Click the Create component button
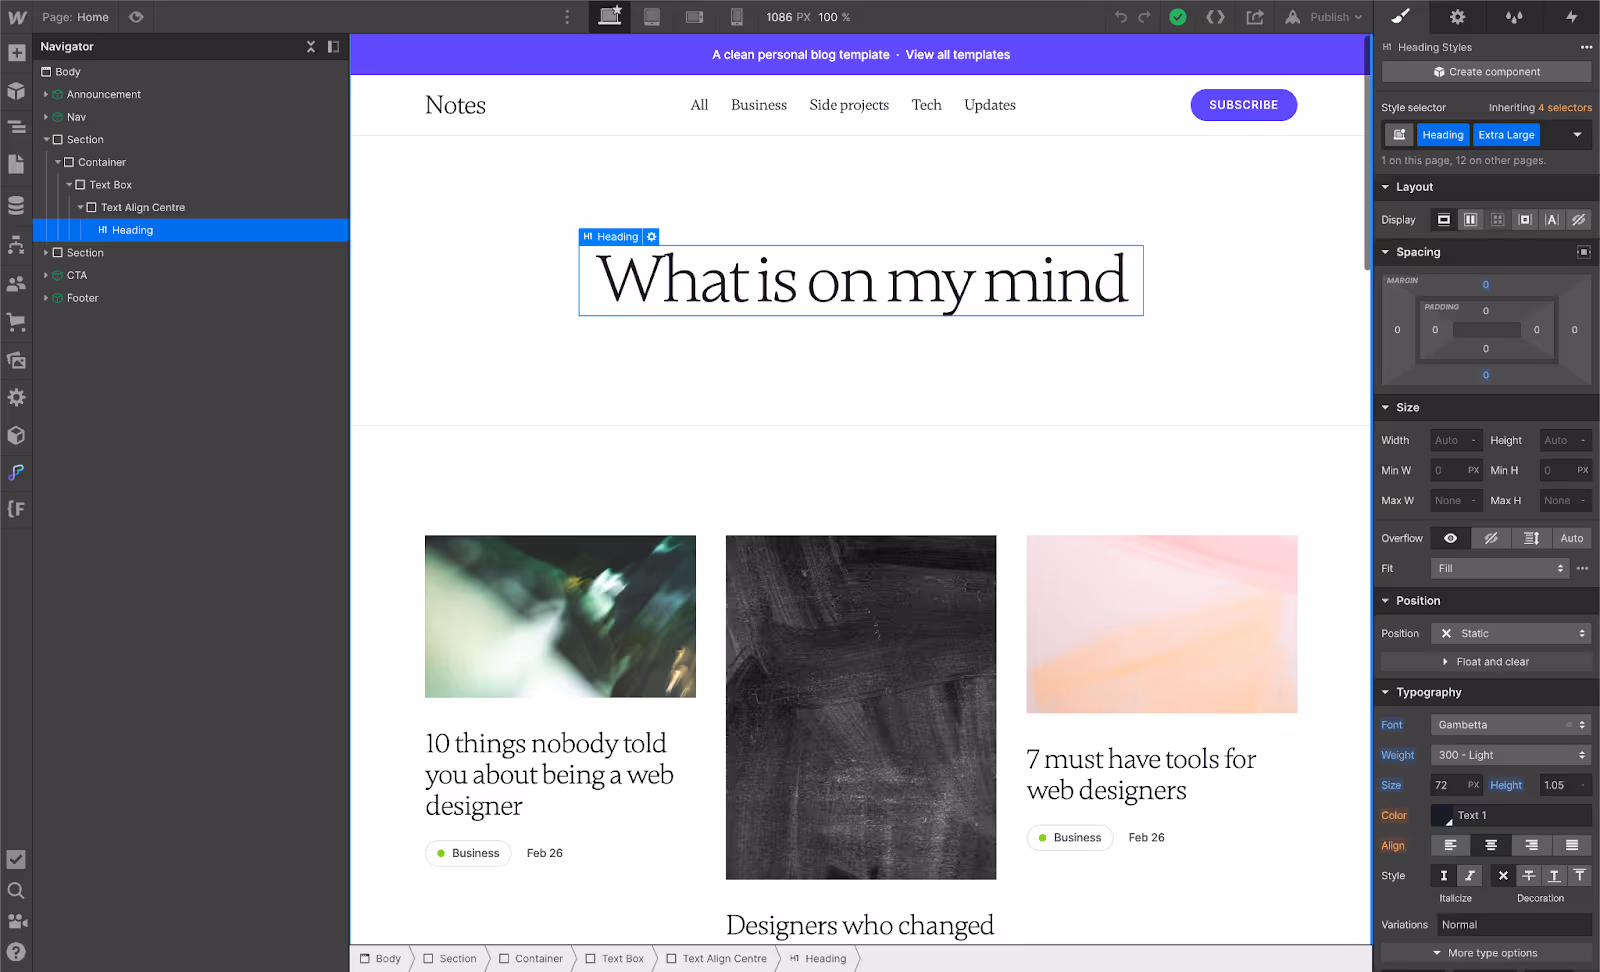1600x972 pixels. [x=1486, y=71]
